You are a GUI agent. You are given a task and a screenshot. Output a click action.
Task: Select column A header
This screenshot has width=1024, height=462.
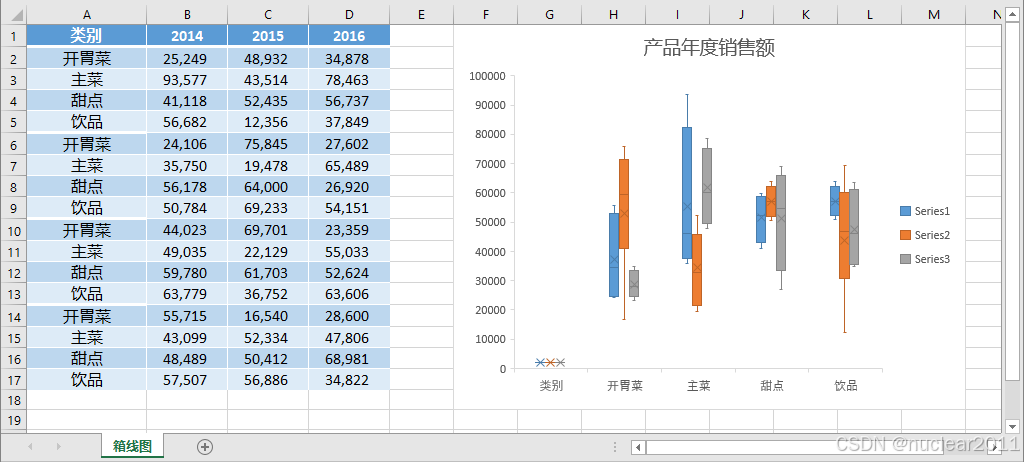point(87,14)
